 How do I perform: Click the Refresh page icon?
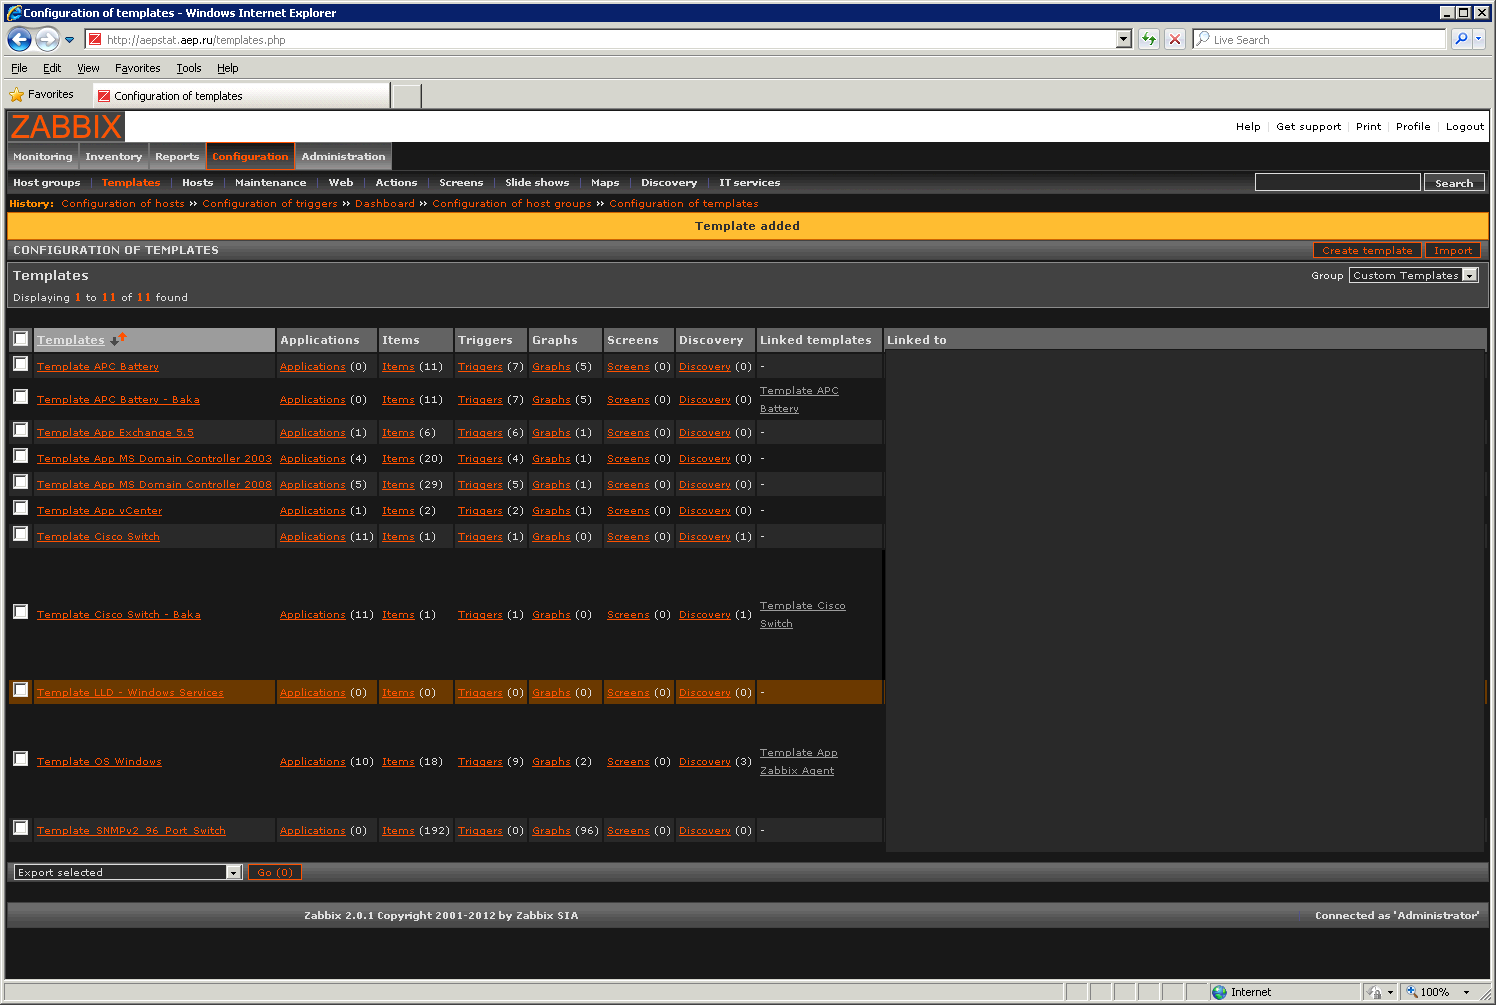(1149, 39)
